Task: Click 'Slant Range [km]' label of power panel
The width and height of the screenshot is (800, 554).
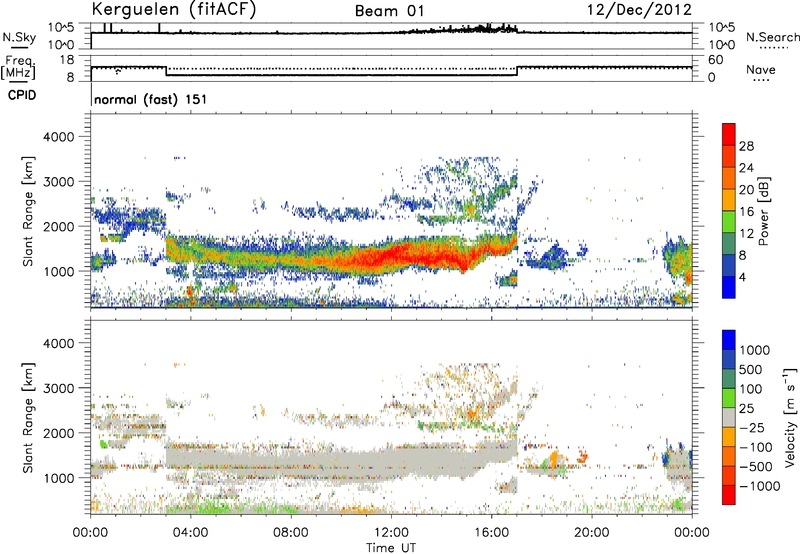Action: click(29, 211)
